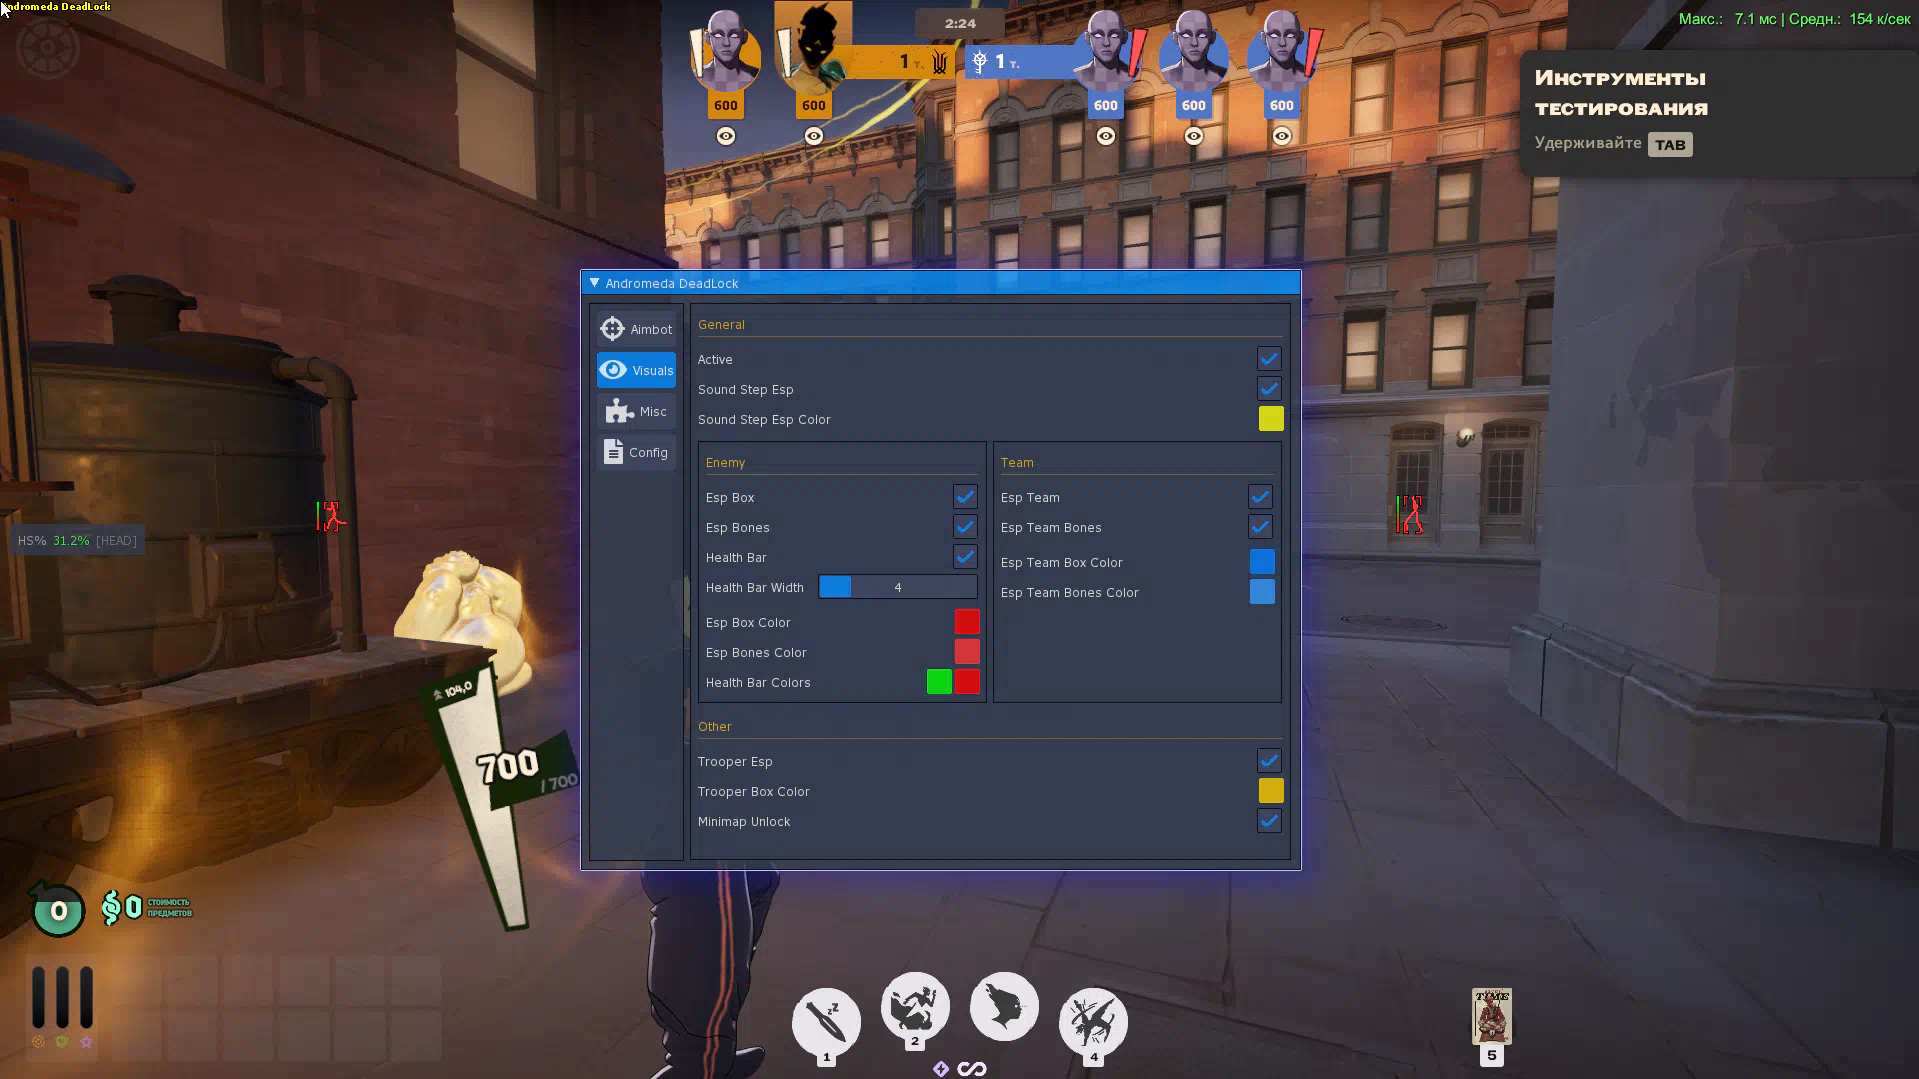Open the Sound Step Esp Color swatch
The width and height of the screenshot is (1919, 1079).
click(x=1270, y=419)
